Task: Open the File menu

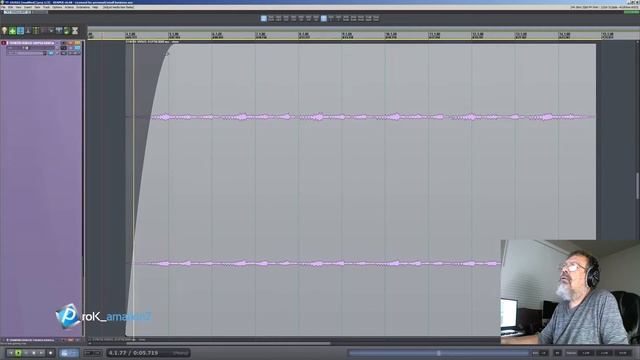Action: click(3, 7)
